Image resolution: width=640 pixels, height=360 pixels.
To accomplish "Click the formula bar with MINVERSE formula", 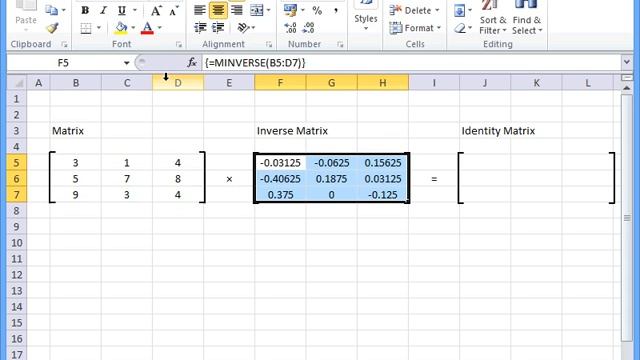I will click(x=411, y=63).
